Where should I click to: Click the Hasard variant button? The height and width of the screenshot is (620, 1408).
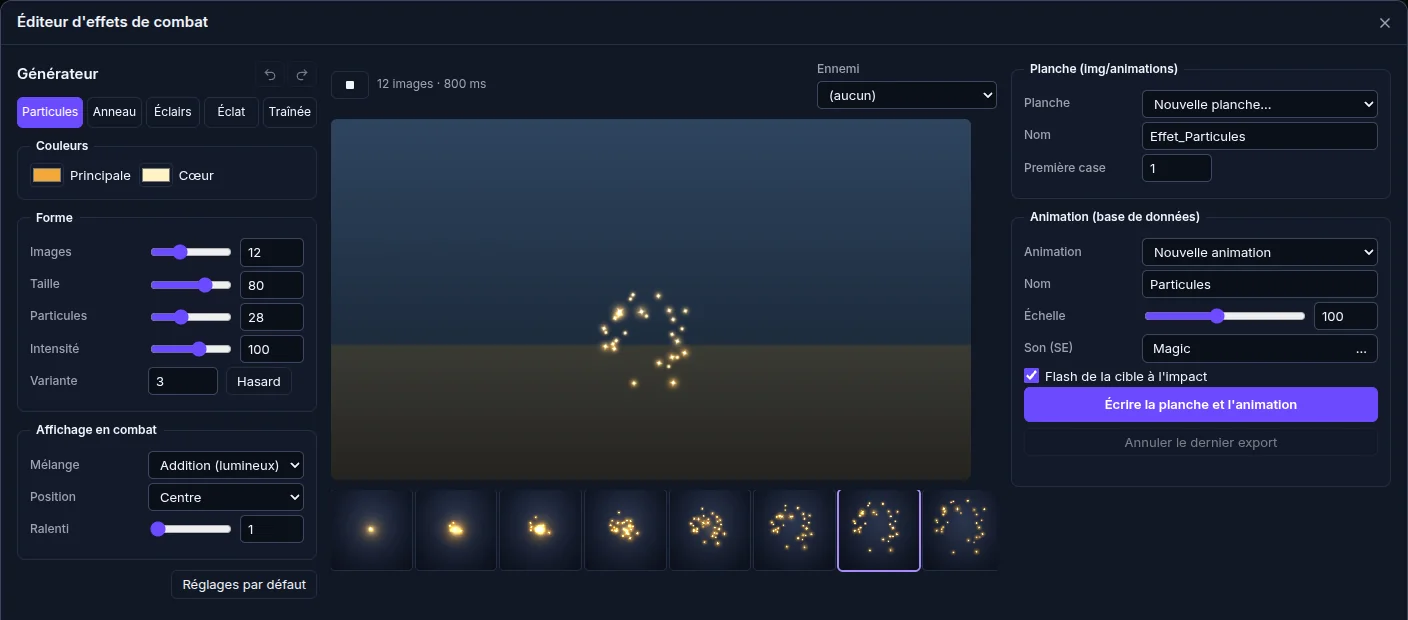coord(259,381)
